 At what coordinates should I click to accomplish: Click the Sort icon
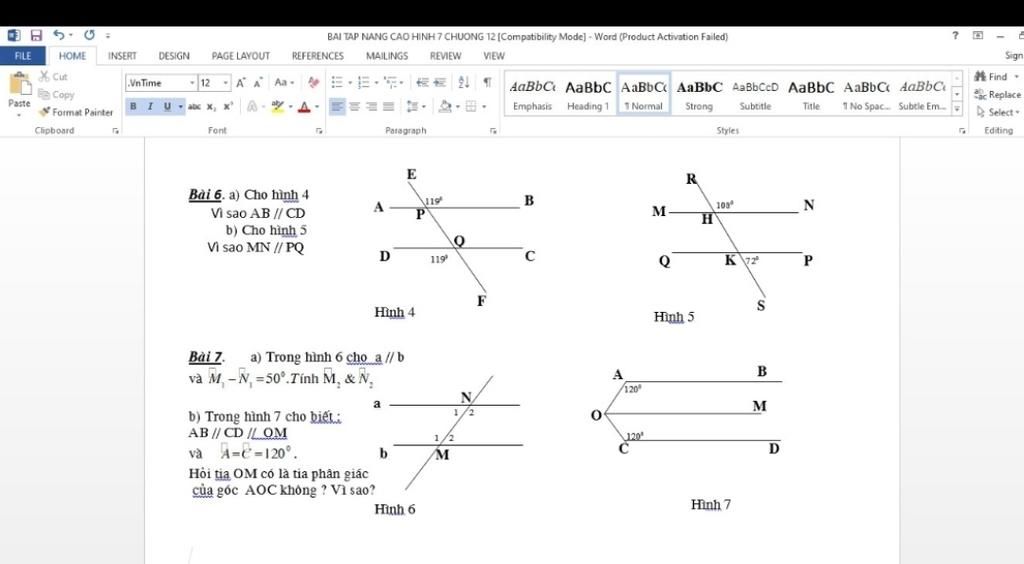[x=464, y=82]
